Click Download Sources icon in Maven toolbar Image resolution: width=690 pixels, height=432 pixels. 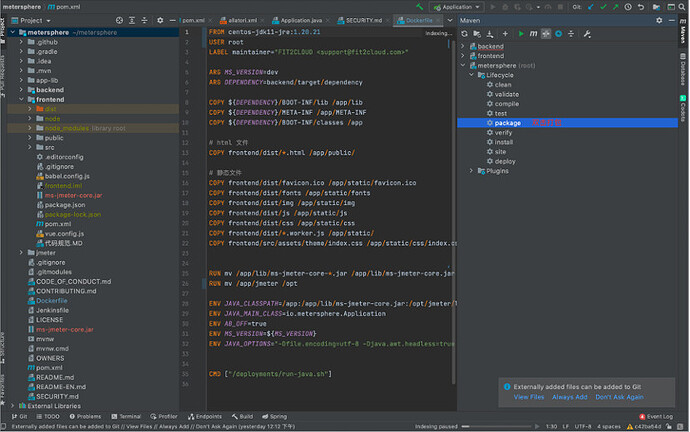tap(489, 34)
